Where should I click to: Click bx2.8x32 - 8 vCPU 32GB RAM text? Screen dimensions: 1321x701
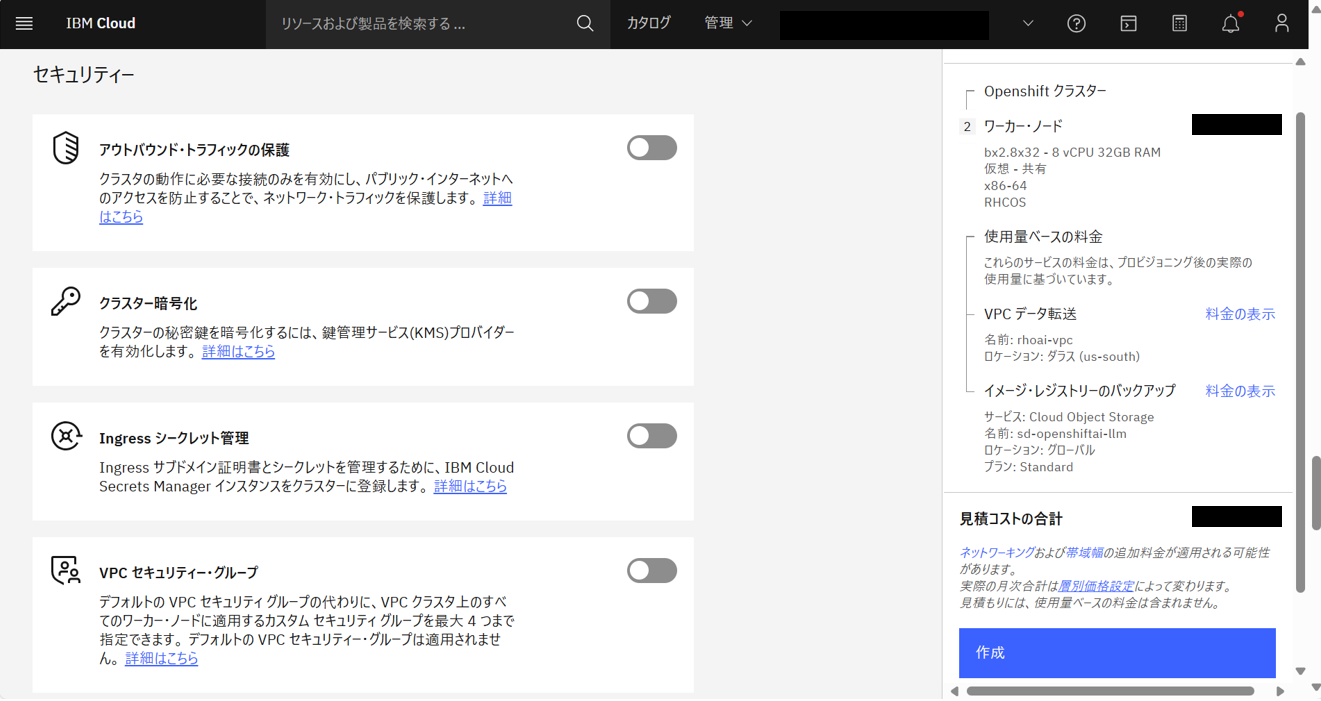point(1072,153)
